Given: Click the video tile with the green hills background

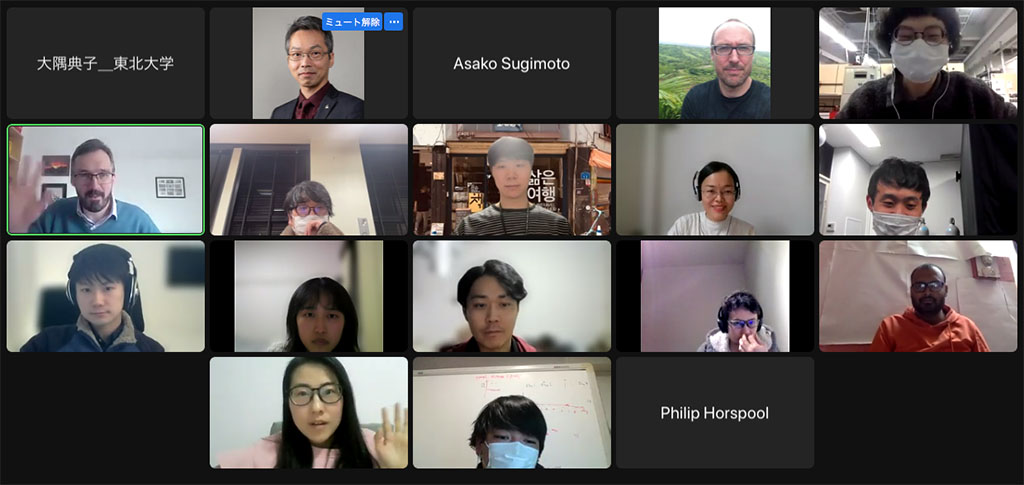Looking at the screenshot, I should click(x=714, y=63).
